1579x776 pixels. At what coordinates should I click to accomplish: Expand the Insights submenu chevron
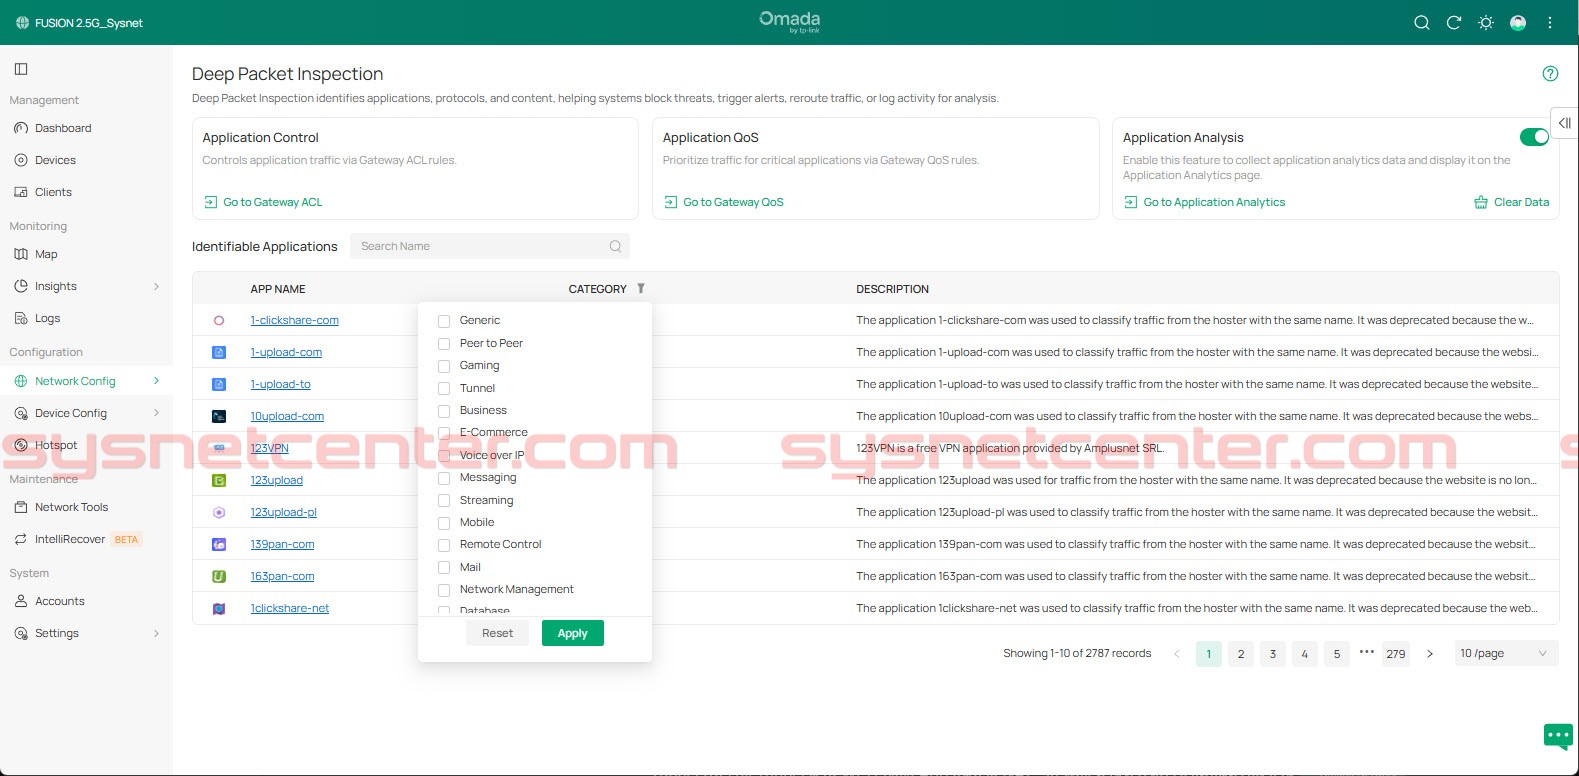pos(156,286)
